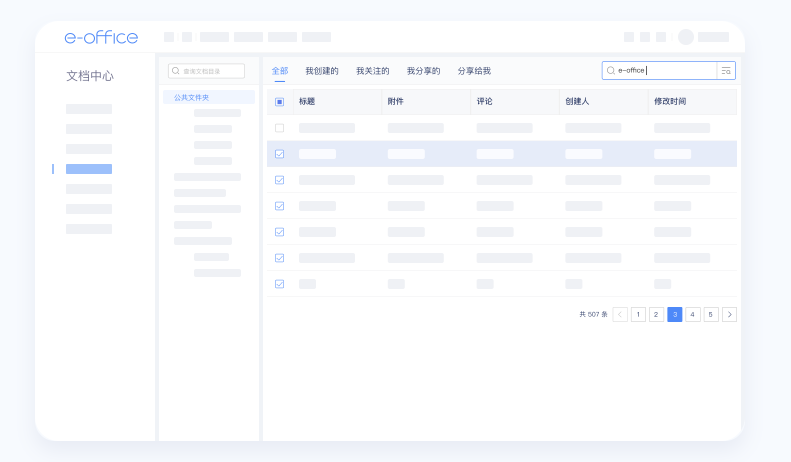This screenshot has width=791, height=462.
Task: Go to page 1 in pagination
Action: (638, 314)
